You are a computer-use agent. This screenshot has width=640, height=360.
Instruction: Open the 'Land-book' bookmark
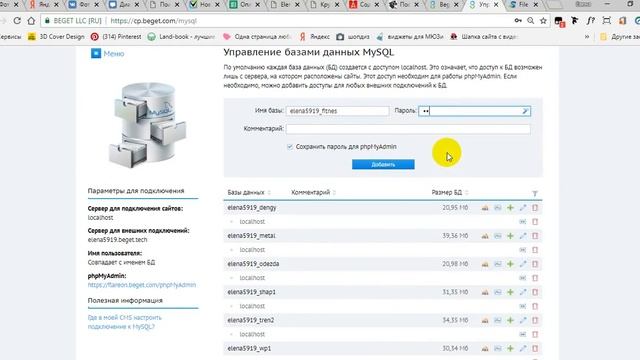point(181,37)
